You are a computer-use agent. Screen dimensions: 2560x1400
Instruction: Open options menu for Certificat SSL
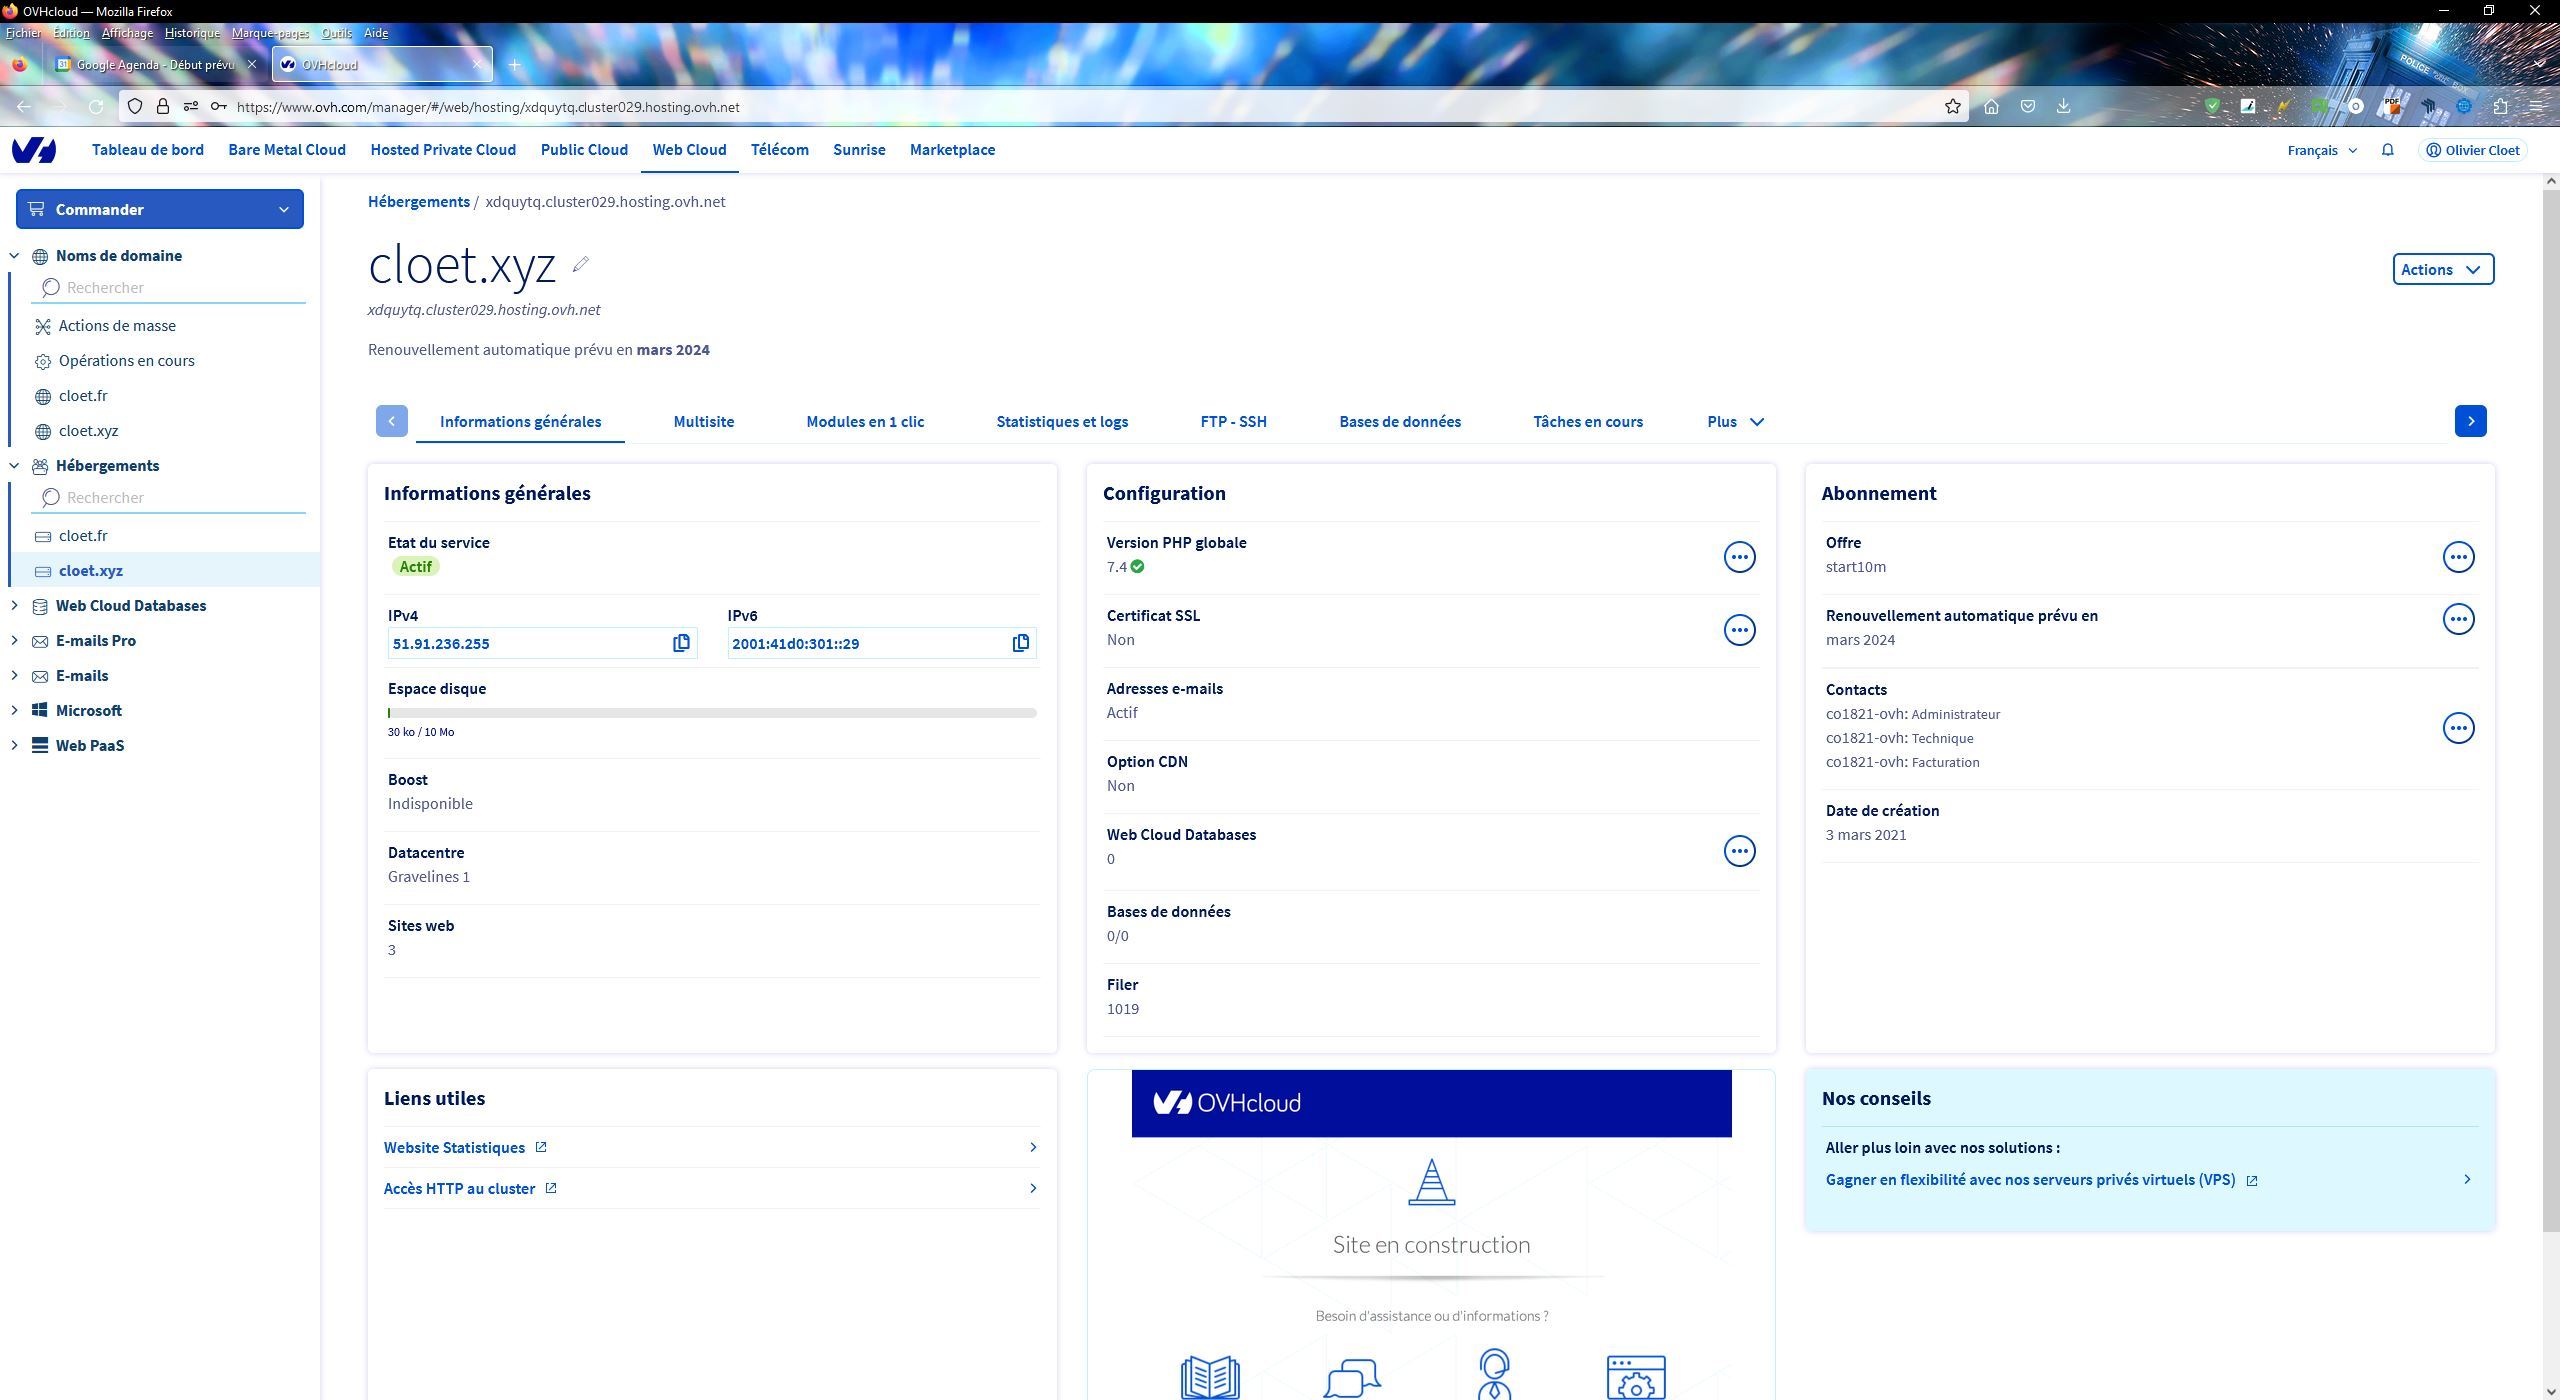click(1739, 630)
